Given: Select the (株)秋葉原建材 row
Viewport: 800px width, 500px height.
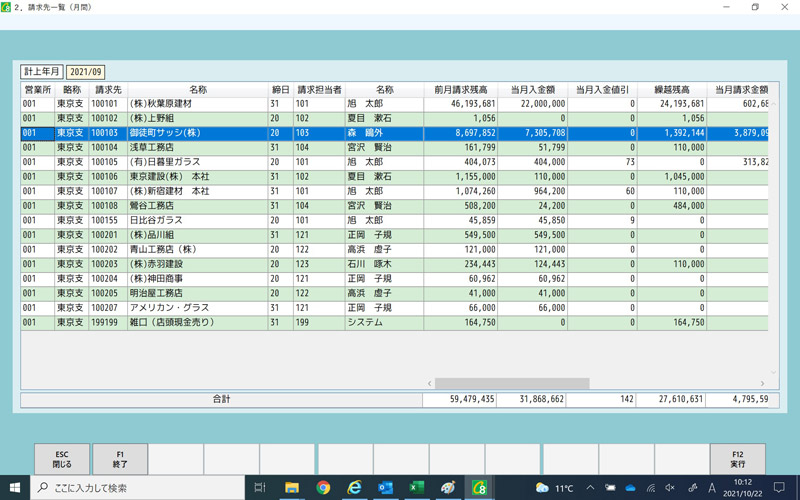Looking at the screenshot, I should click(394, 104).
